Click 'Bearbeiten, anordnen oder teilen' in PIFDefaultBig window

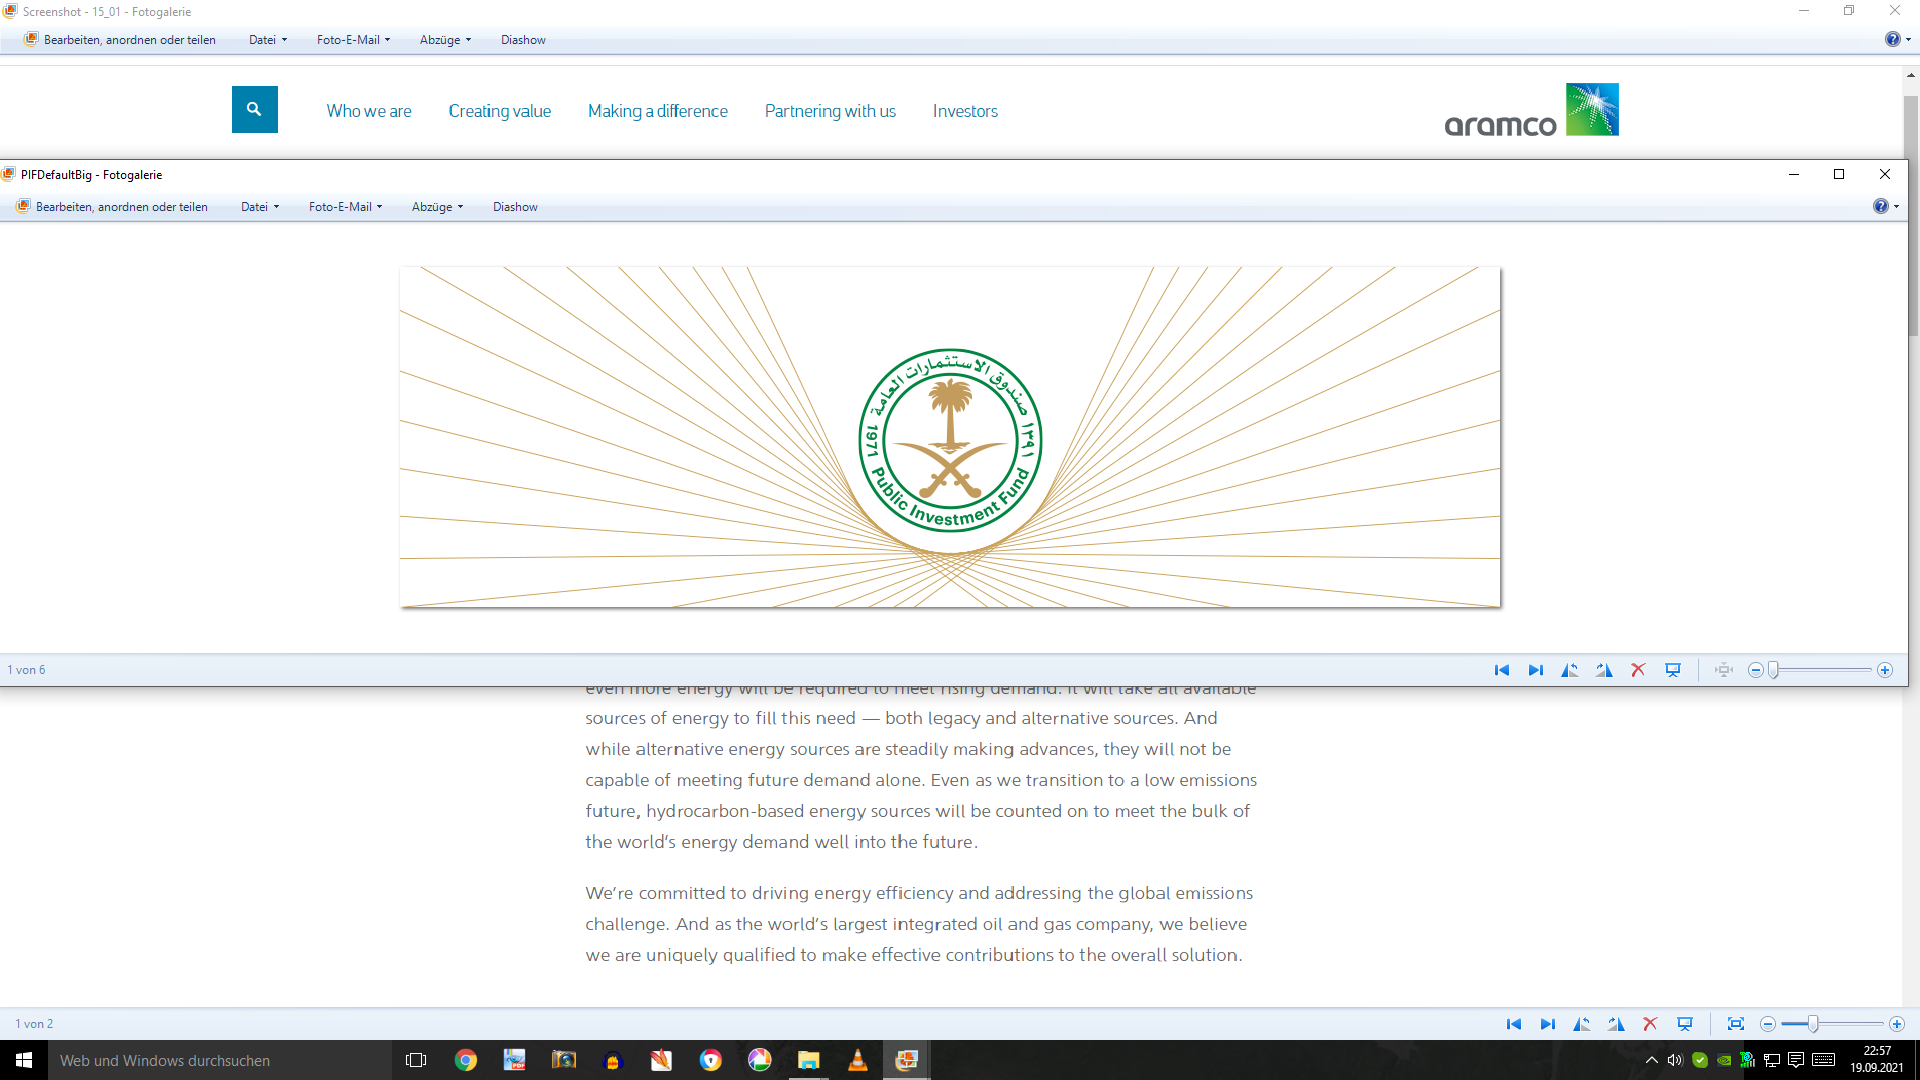click(x=112, y=207)
